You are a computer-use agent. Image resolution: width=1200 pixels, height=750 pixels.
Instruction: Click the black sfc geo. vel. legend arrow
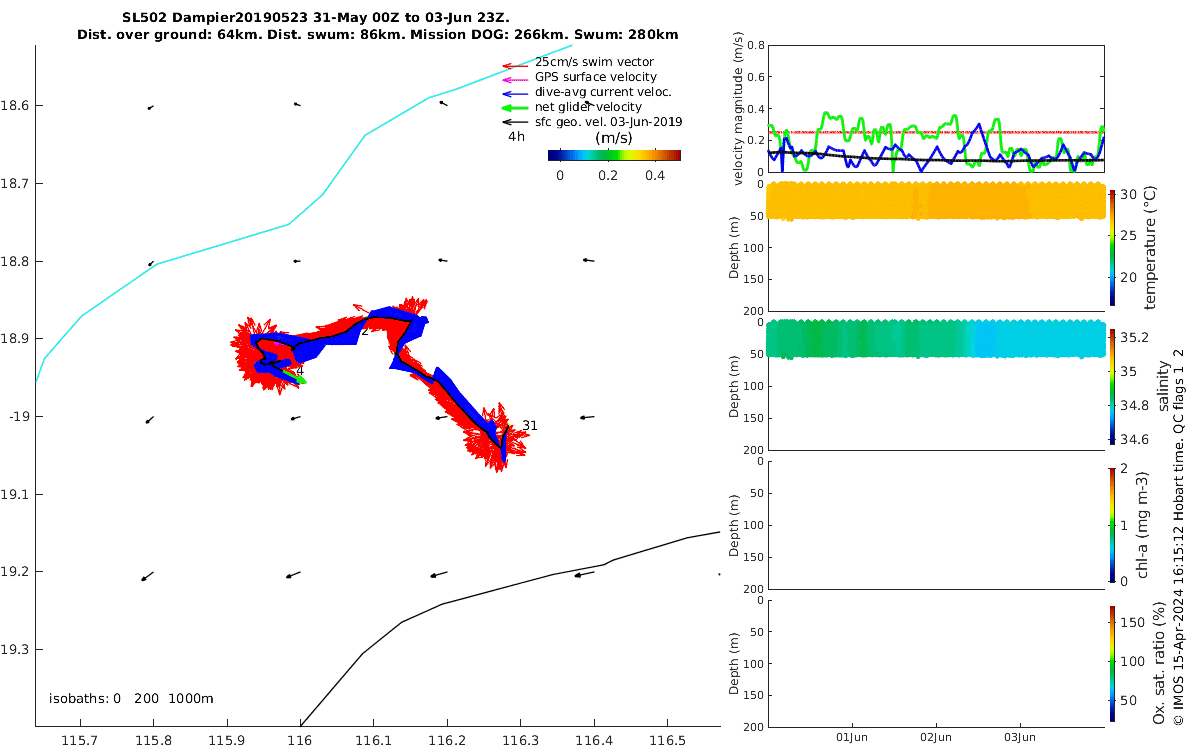515,122
